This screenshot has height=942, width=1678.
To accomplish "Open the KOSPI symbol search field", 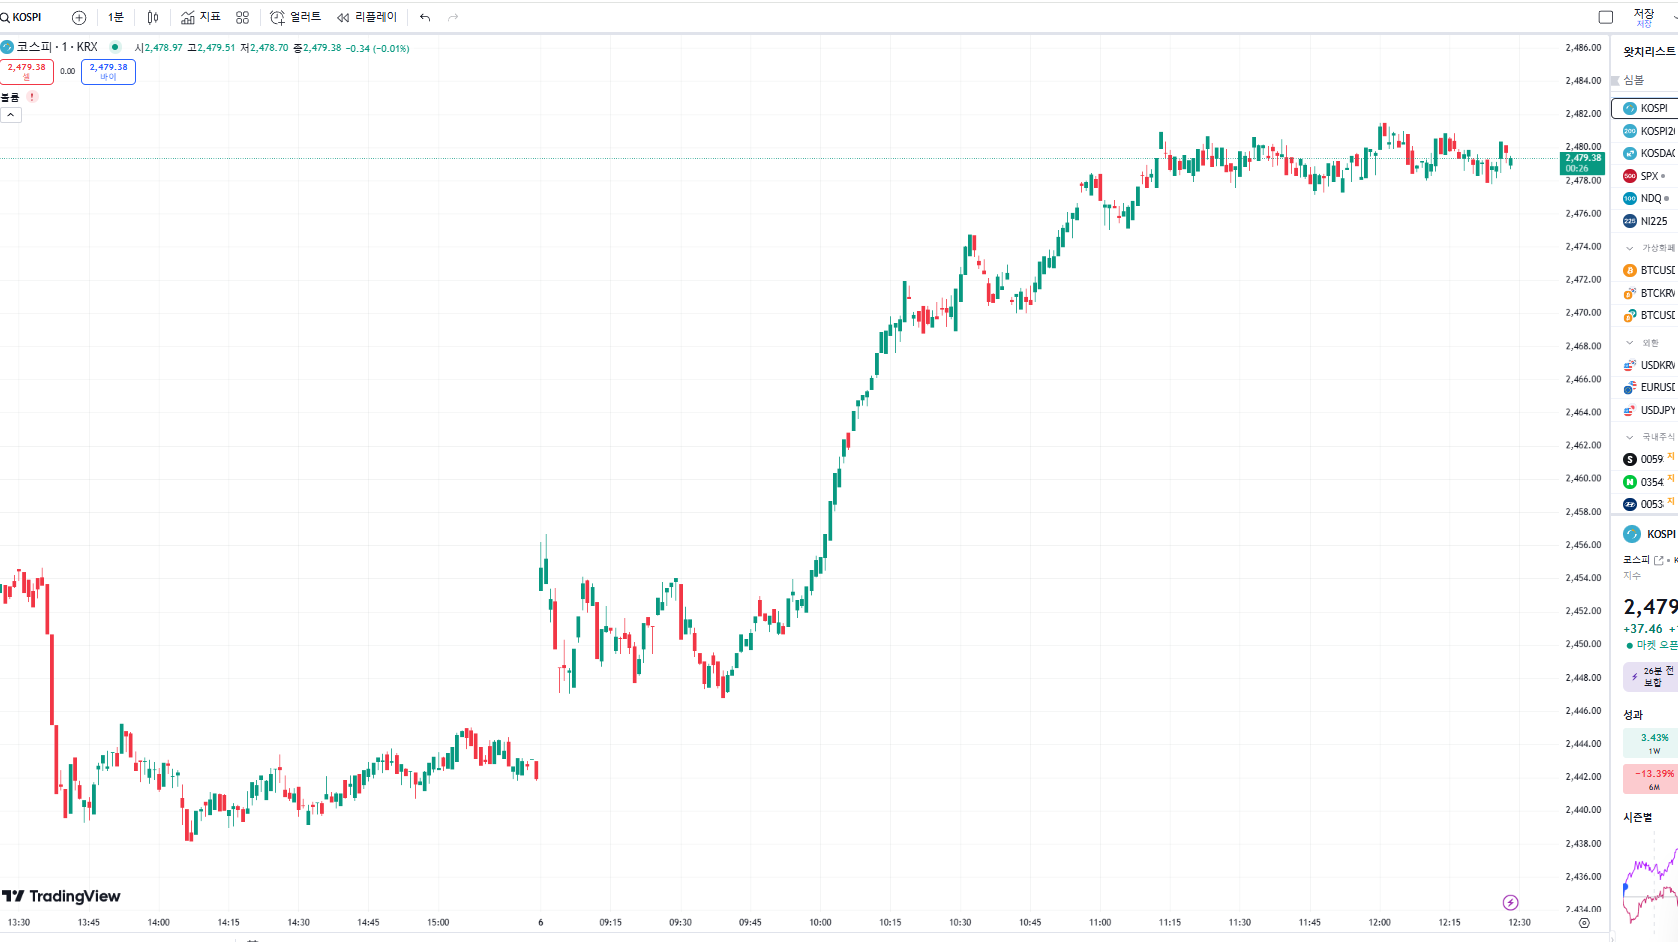I will (24, 17).
